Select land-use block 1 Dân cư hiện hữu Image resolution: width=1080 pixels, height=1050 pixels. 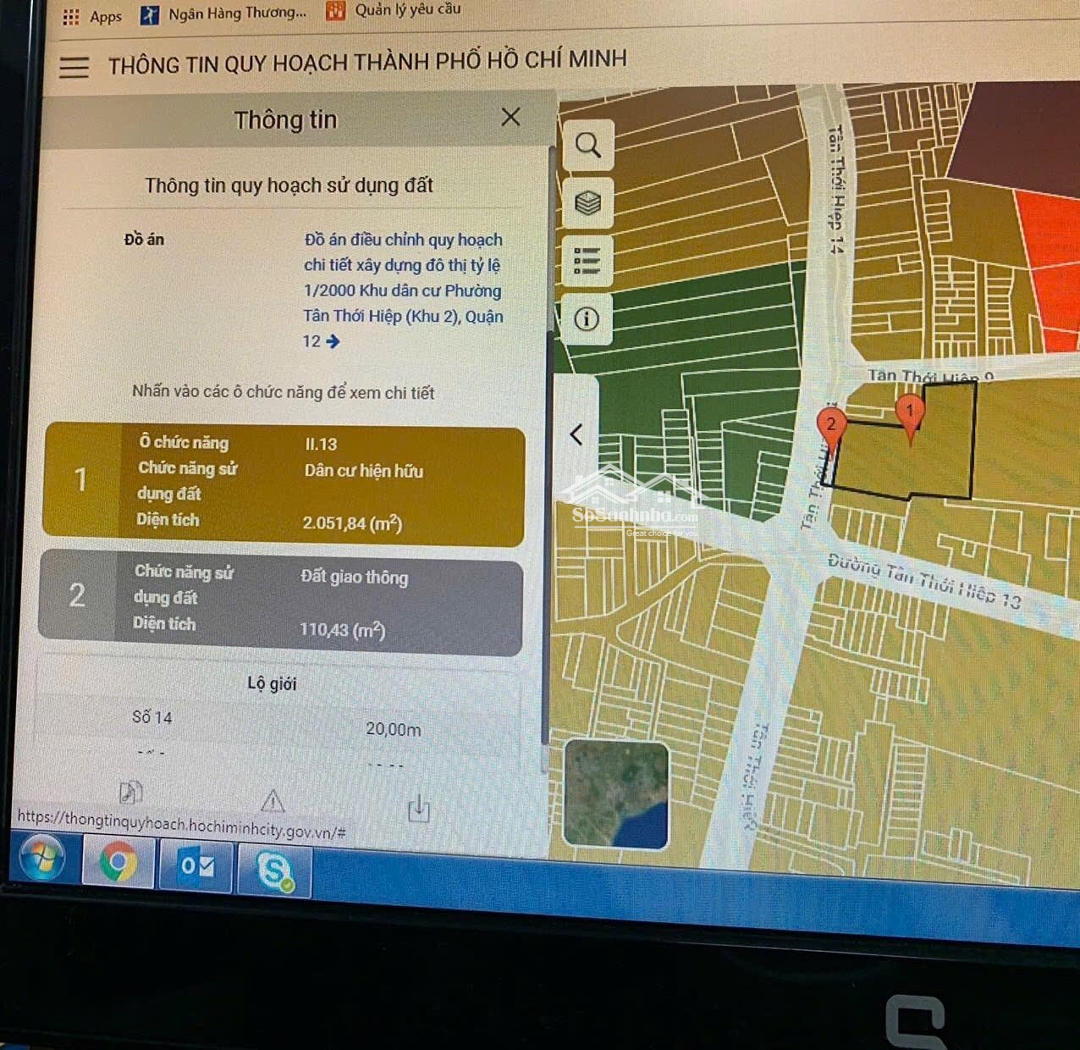pyautogui.click(x=283, y=485)
